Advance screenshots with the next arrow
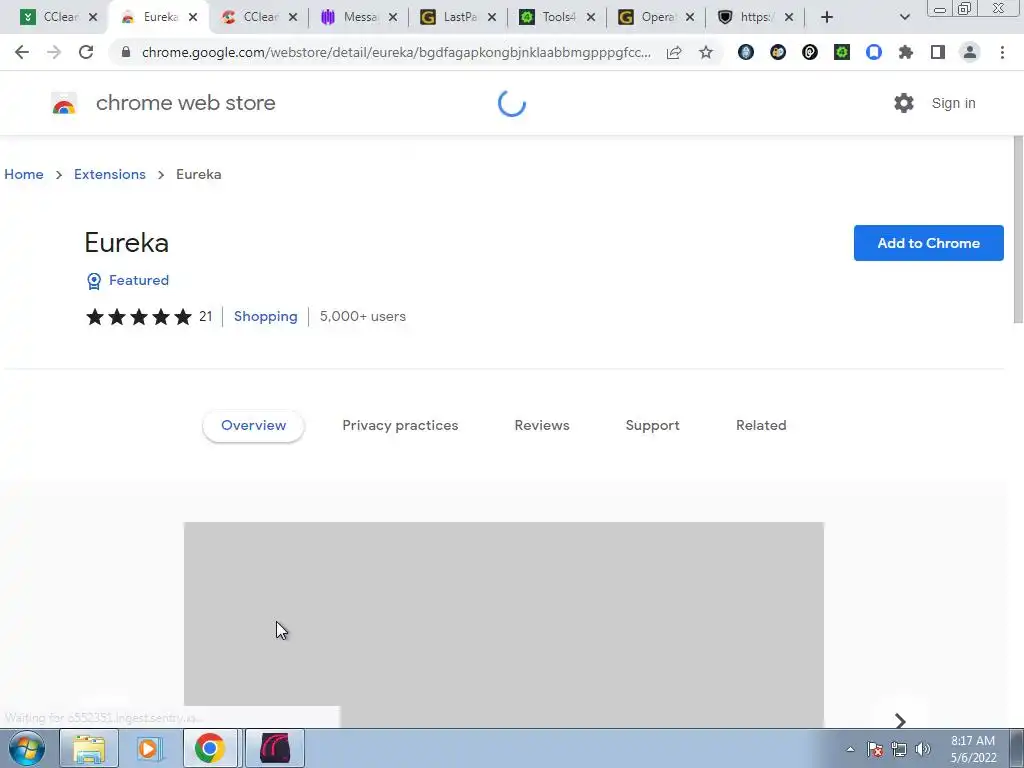Viewport: 1024px width, 768px height. coord(900,720)
